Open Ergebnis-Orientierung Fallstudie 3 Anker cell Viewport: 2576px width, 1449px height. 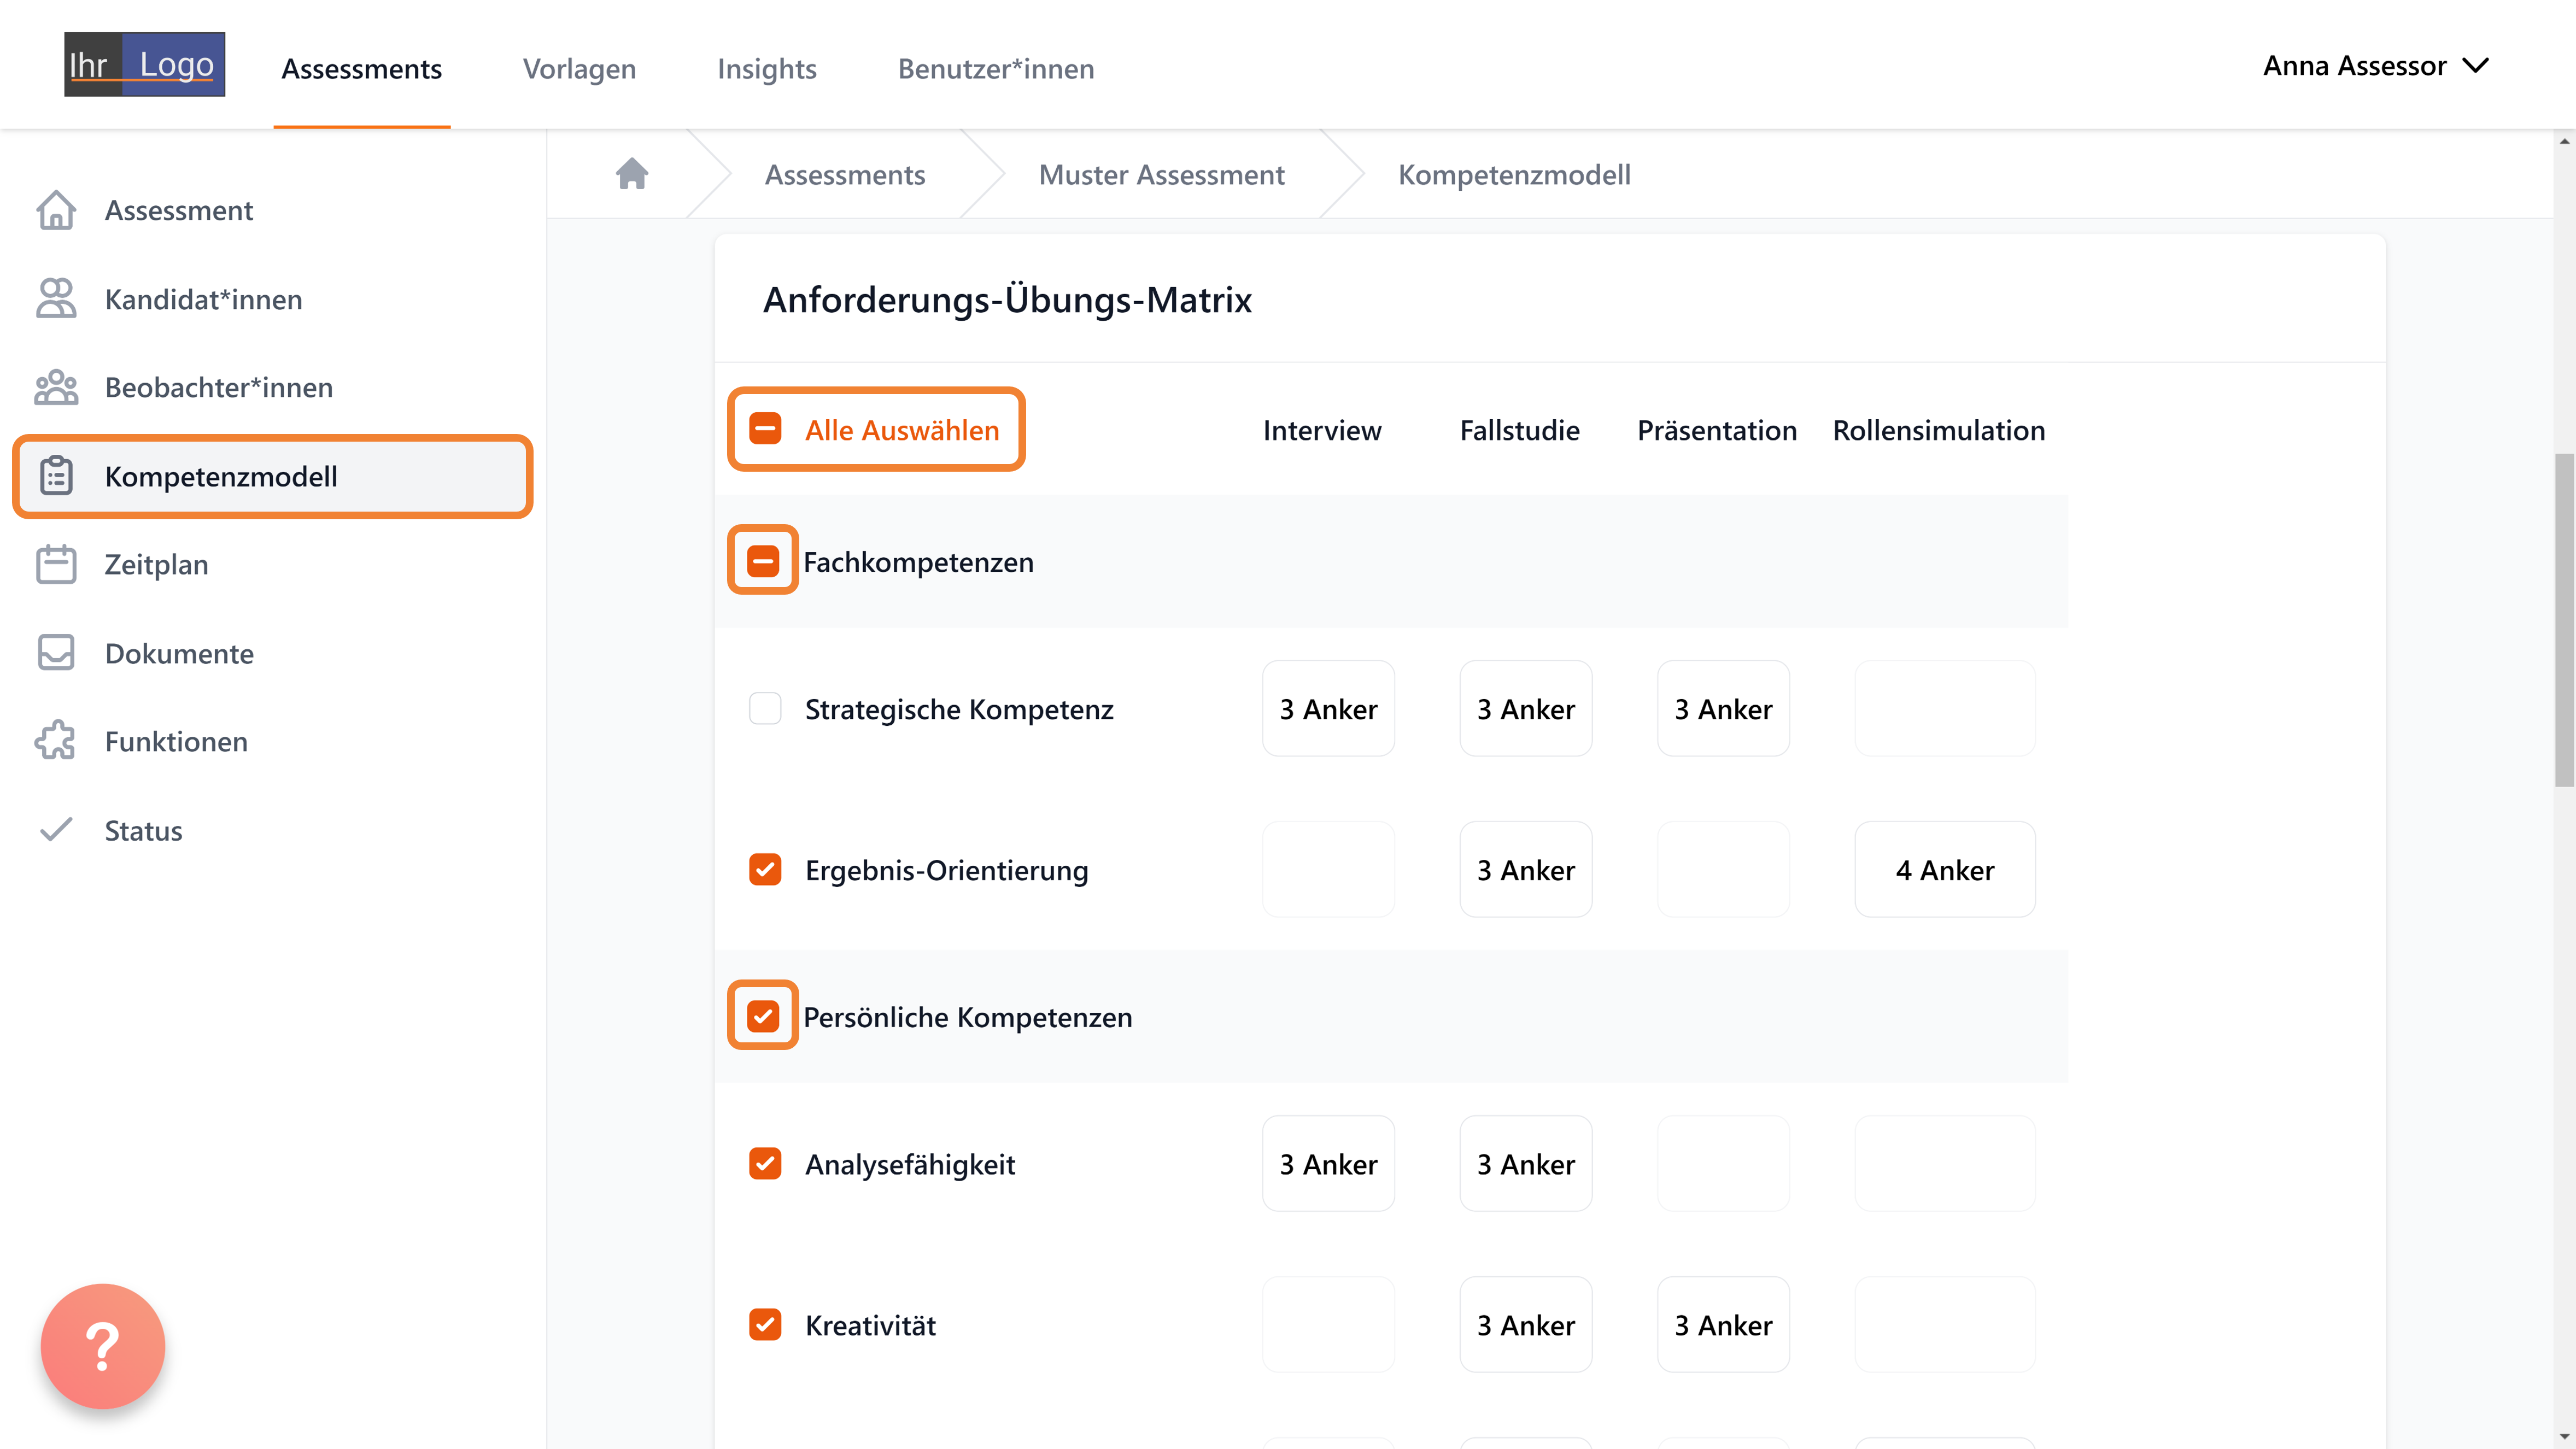pos(1526,869)
